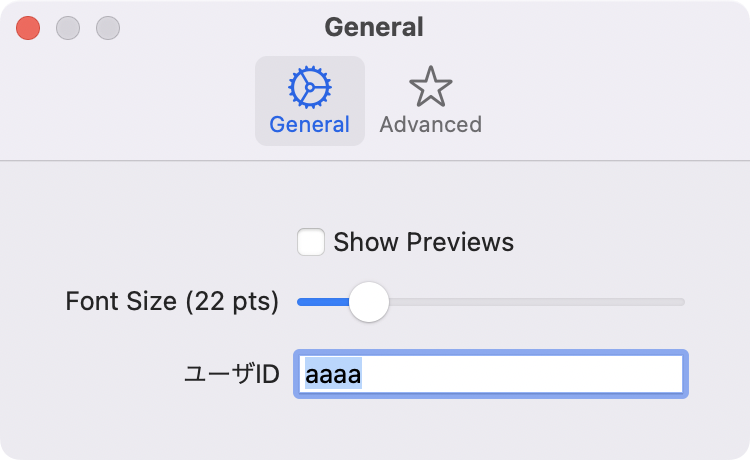Screen dimensions: 750x460
Task: Click the blue filled slider portion
Action: 323,302
